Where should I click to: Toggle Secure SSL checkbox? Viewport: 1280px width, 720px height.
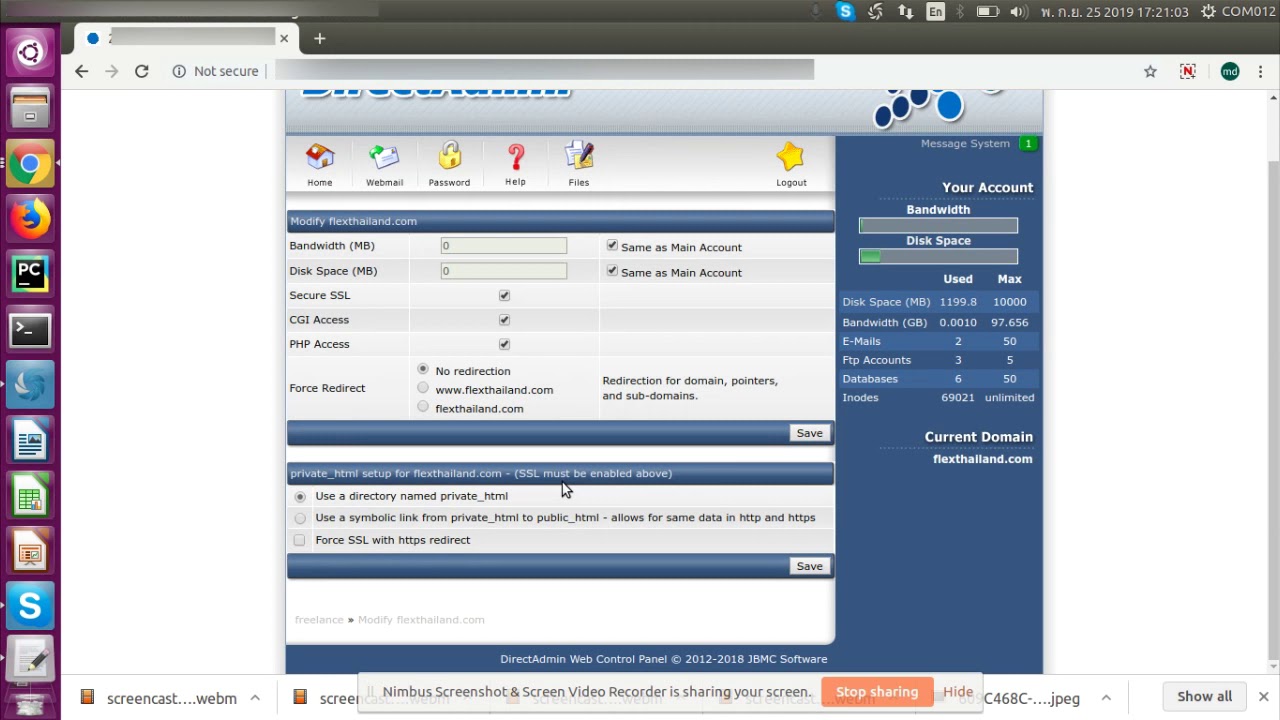(x=504, y=296)
